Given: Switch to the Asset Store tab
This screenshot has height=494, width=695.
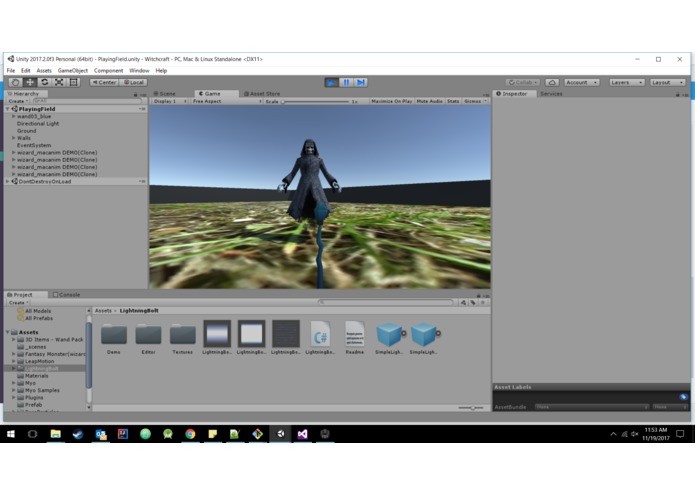Looking at the screenshot, I should click(x=262, y=94).
